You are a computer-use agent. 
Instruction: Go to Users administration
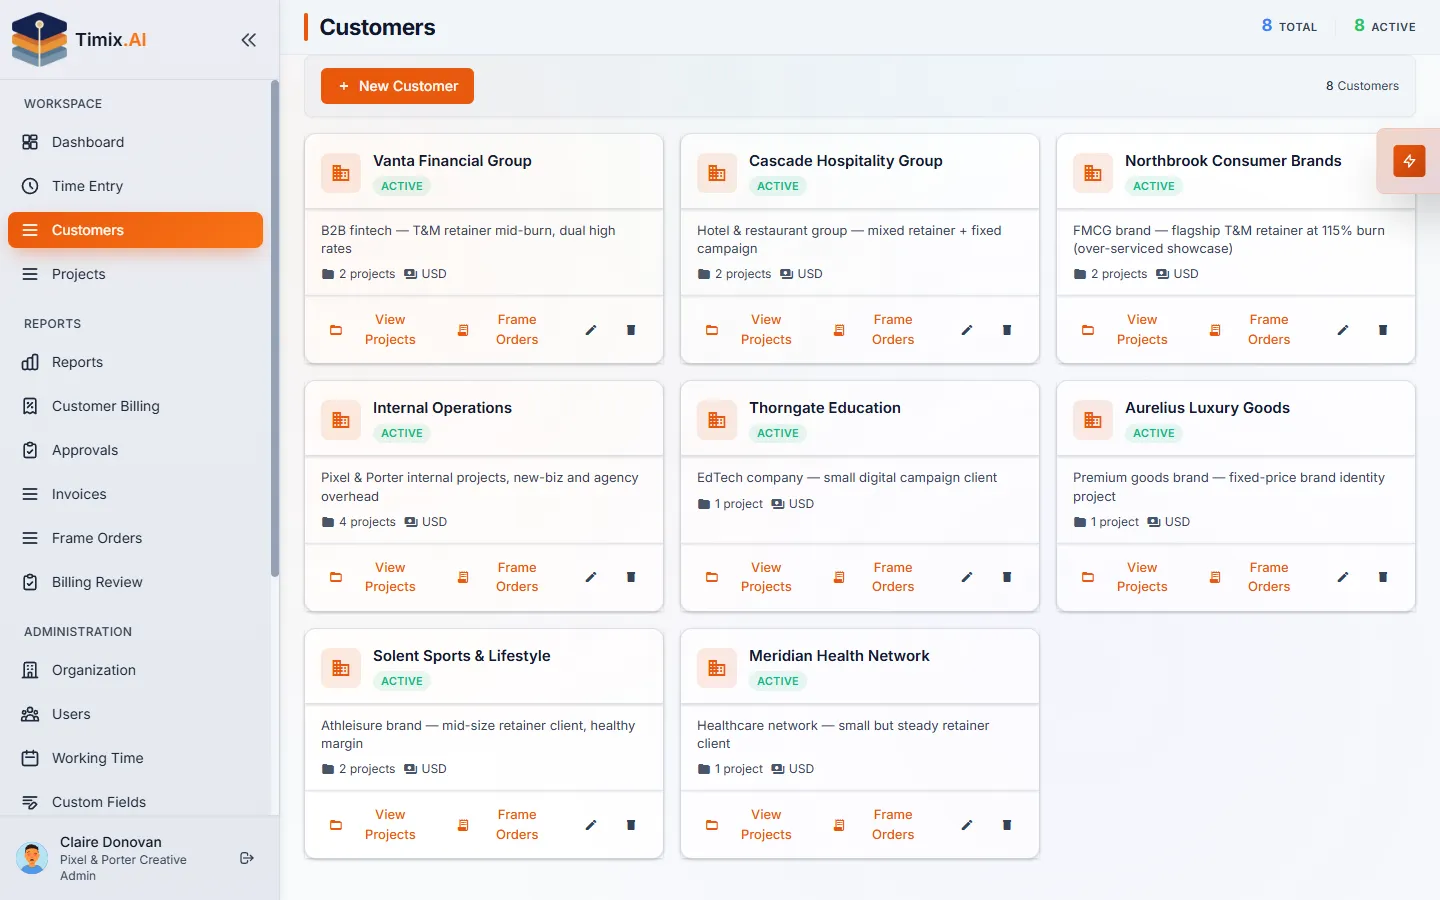tap(135, 714)
